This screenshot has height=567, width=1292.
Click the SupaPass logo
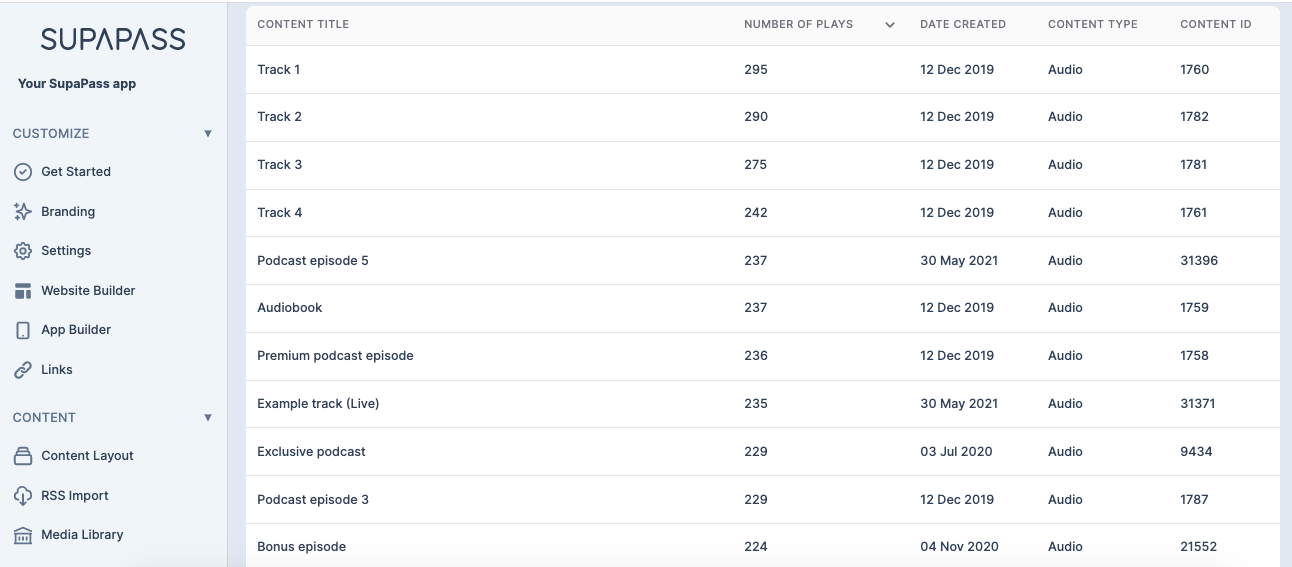click(113, 39)
